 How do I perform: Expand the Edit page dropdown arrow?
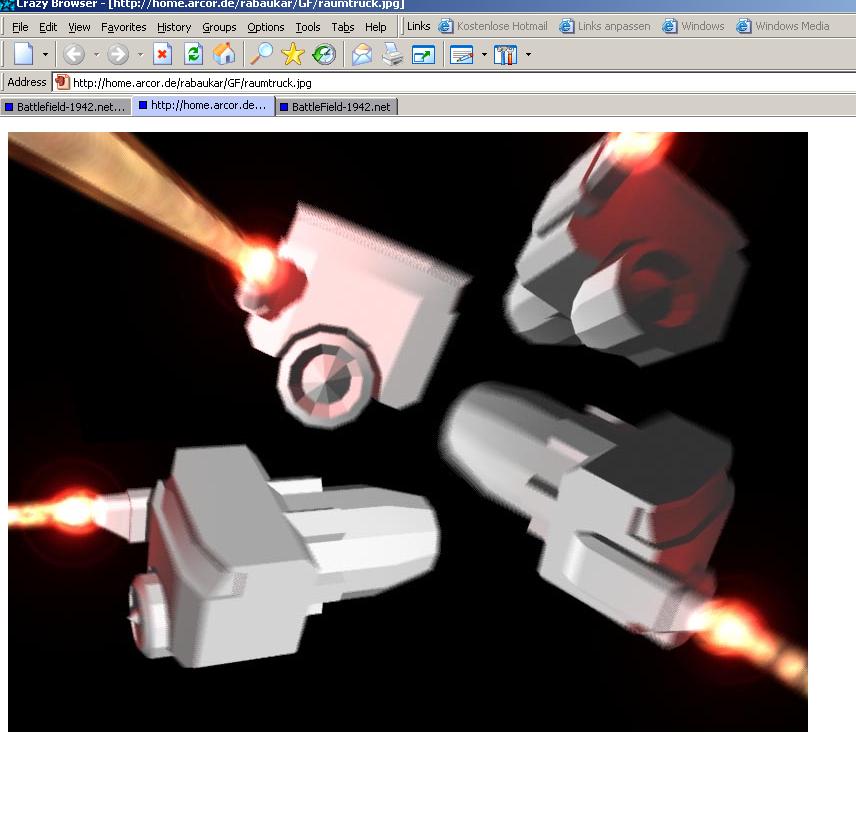tap(484, 54)
